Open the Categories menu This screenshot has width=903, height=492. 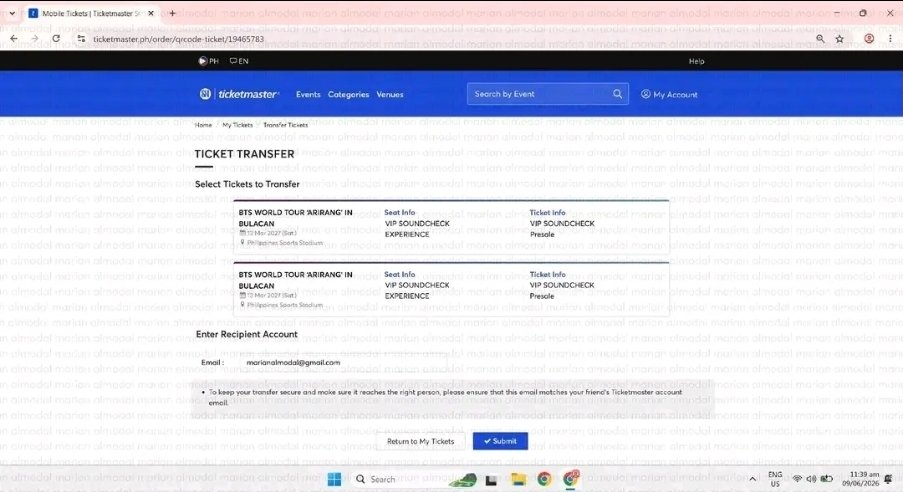(x=348, y=94)
